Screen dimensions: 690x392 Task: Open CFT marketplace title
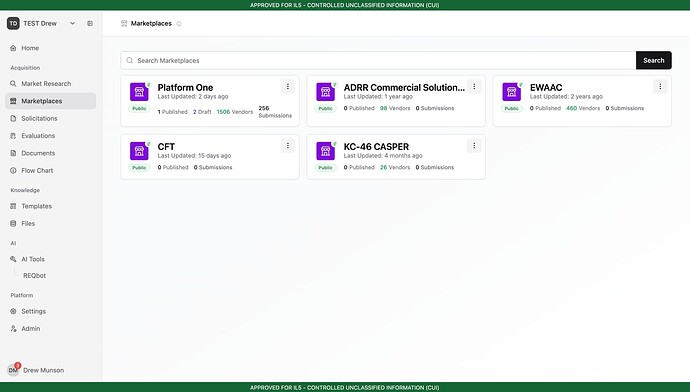(x=166, y=147)
